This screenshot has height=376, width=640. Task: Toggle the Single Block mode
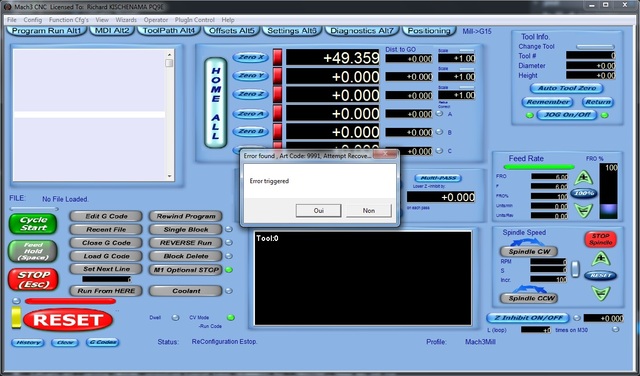pyautogui.click(x=186, y=229)
